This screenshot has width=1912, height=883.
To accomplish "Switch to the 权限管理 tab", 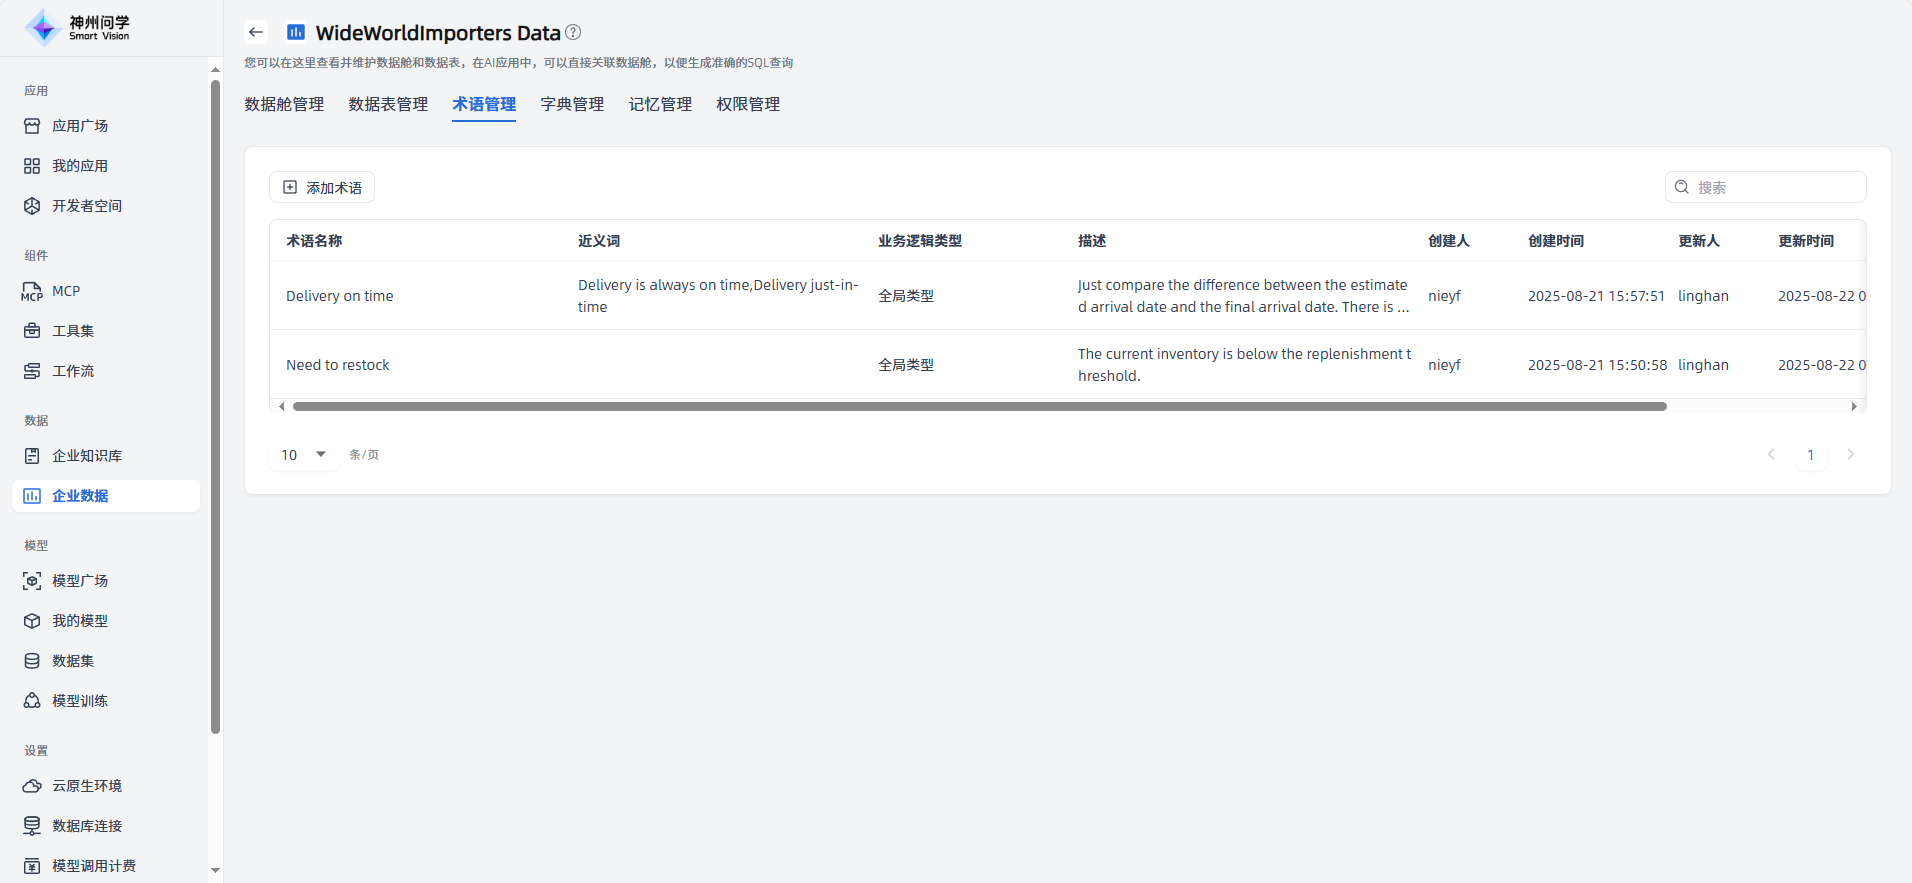I will pos(748,104).
